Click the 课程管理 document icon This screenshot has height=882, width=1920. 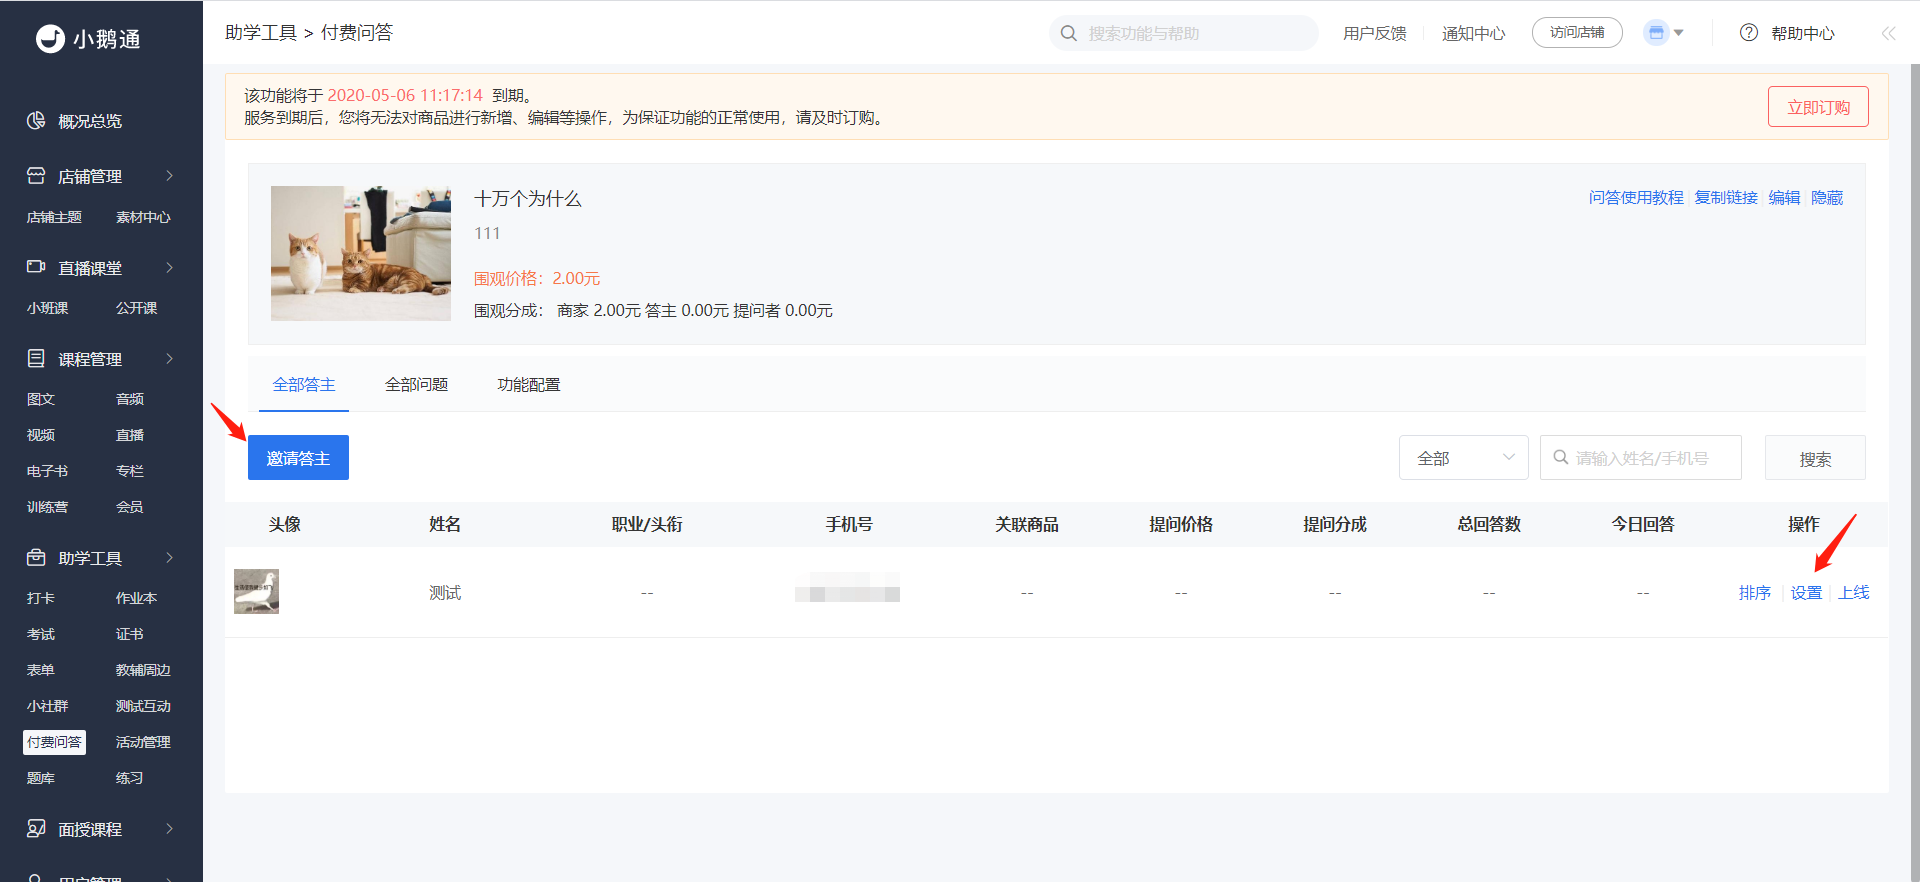pyautogui.click(x=36, y=358)
